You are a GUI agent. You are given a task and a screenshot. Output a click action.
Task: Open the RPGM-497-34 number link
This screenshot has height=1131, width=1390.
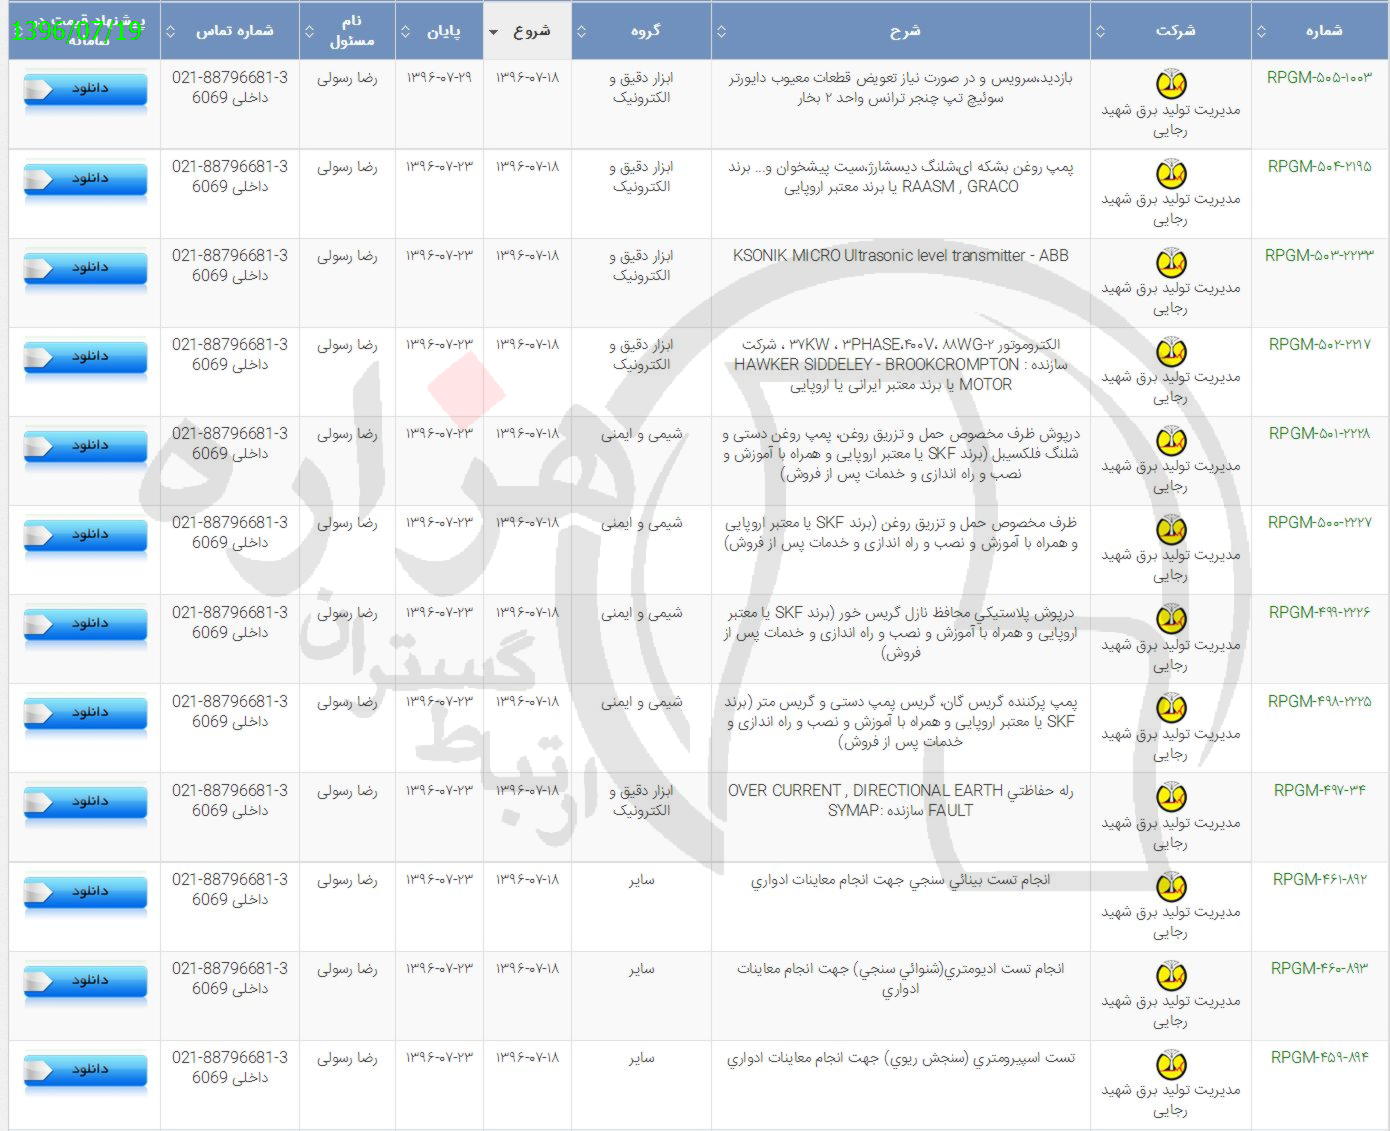tap(1319, 790)
